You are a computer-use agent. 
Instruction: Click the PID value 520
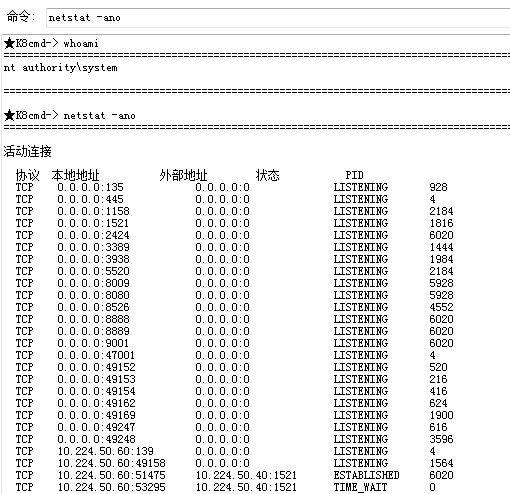pyautogui.click(x=438, y=367)
